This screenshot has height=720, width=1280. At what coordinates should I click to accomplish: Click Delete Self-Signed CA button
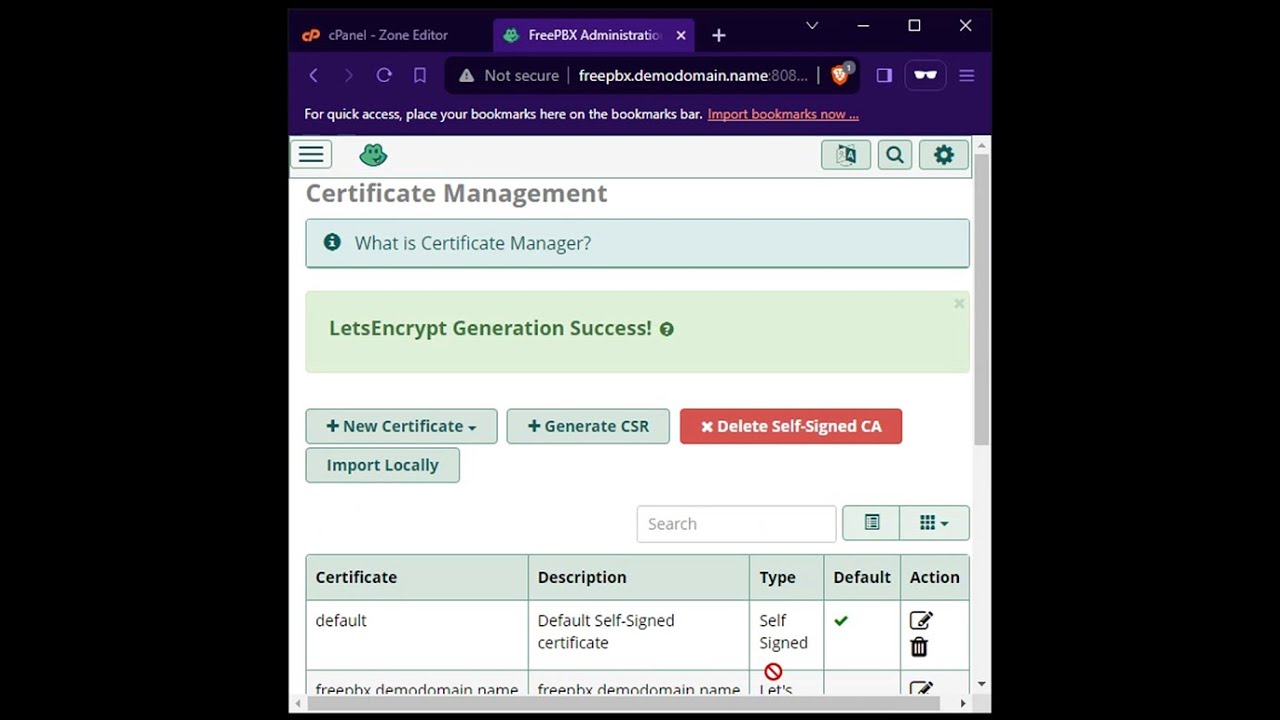pyautogui.click(x=791, y=426)
